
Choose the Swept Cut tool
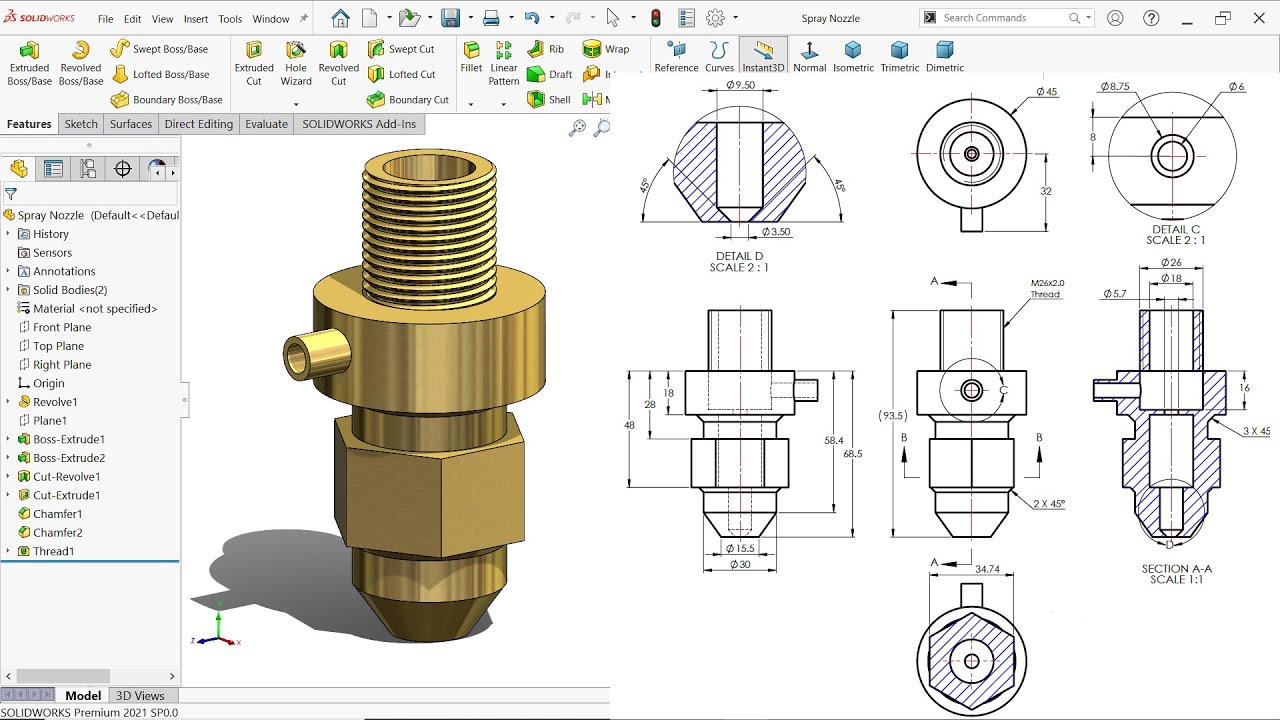pyautogui.click(x=401, y=49)
